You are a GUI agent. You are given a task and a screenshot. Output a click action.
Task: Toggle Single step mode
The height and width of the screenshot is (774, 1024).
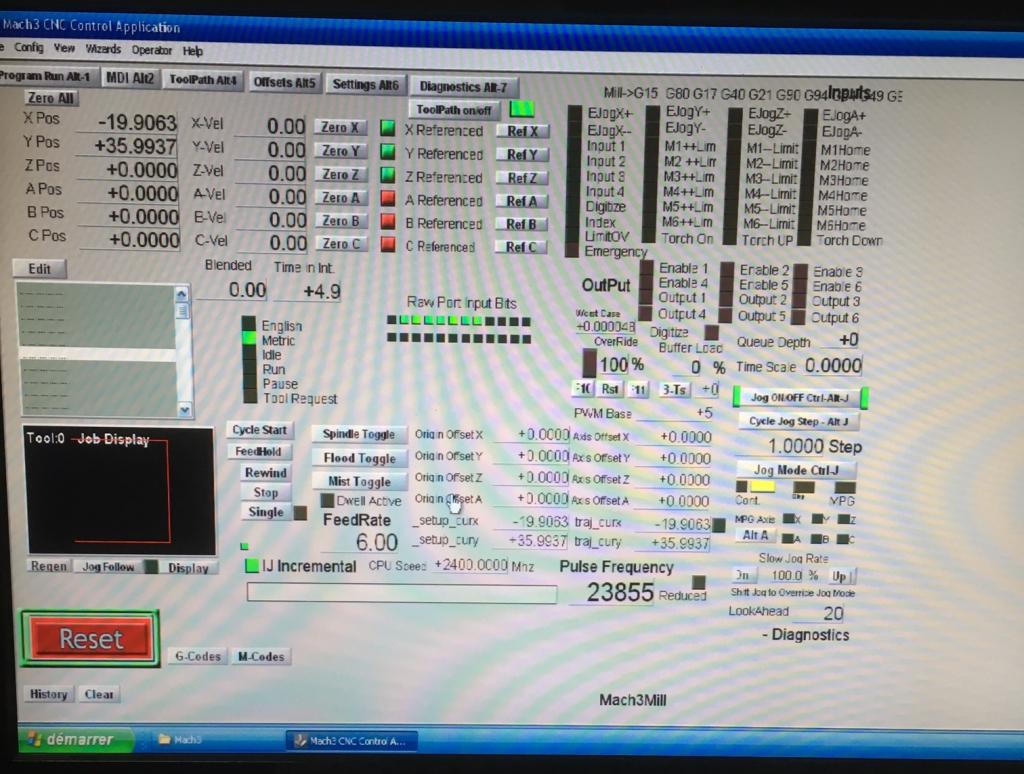266,512
